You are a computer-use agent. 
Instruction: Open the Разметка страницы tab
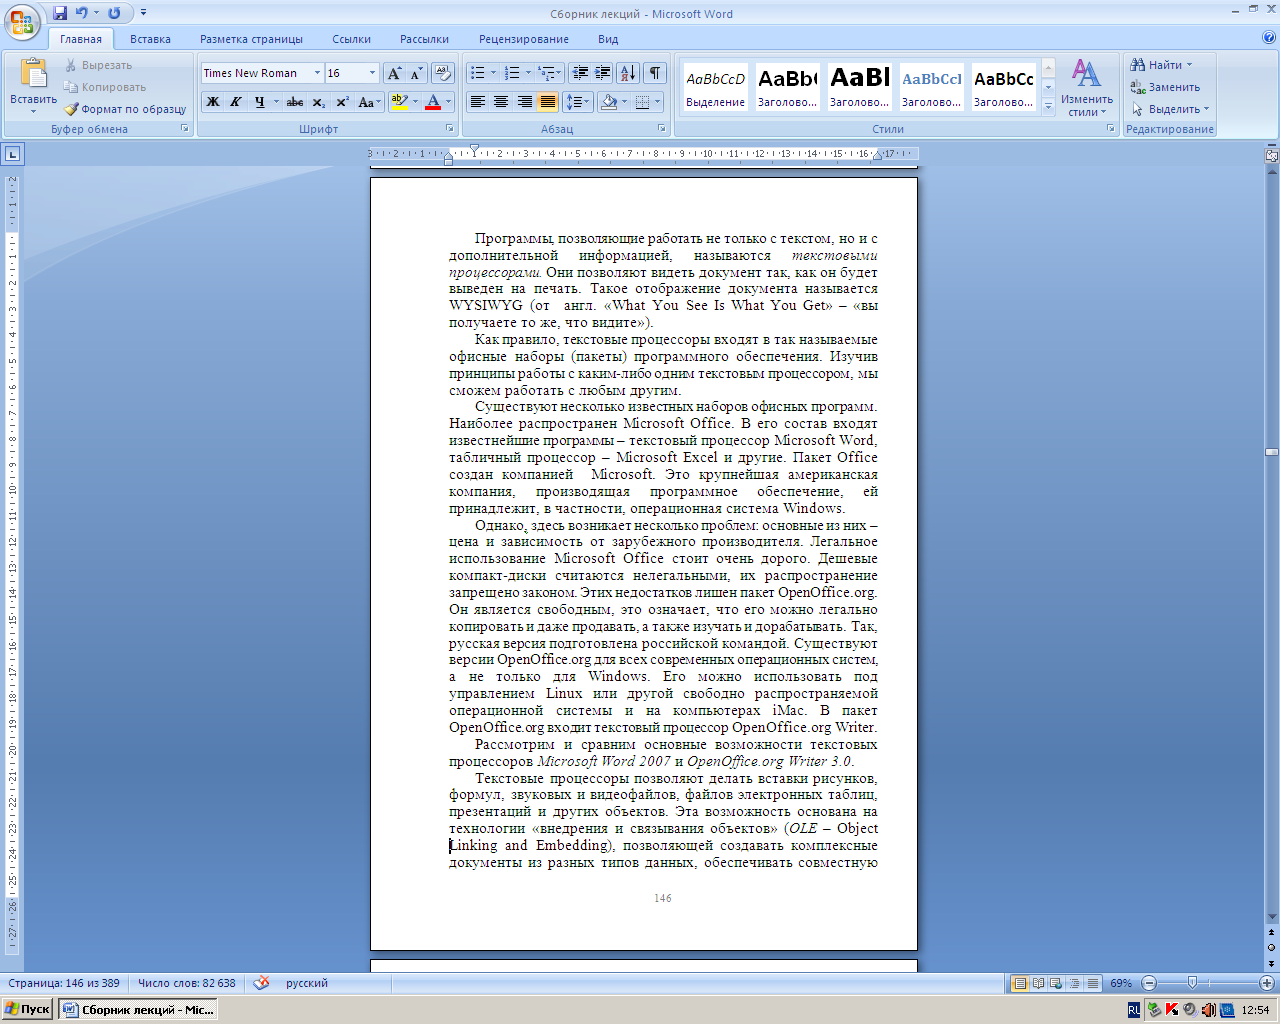251,39
